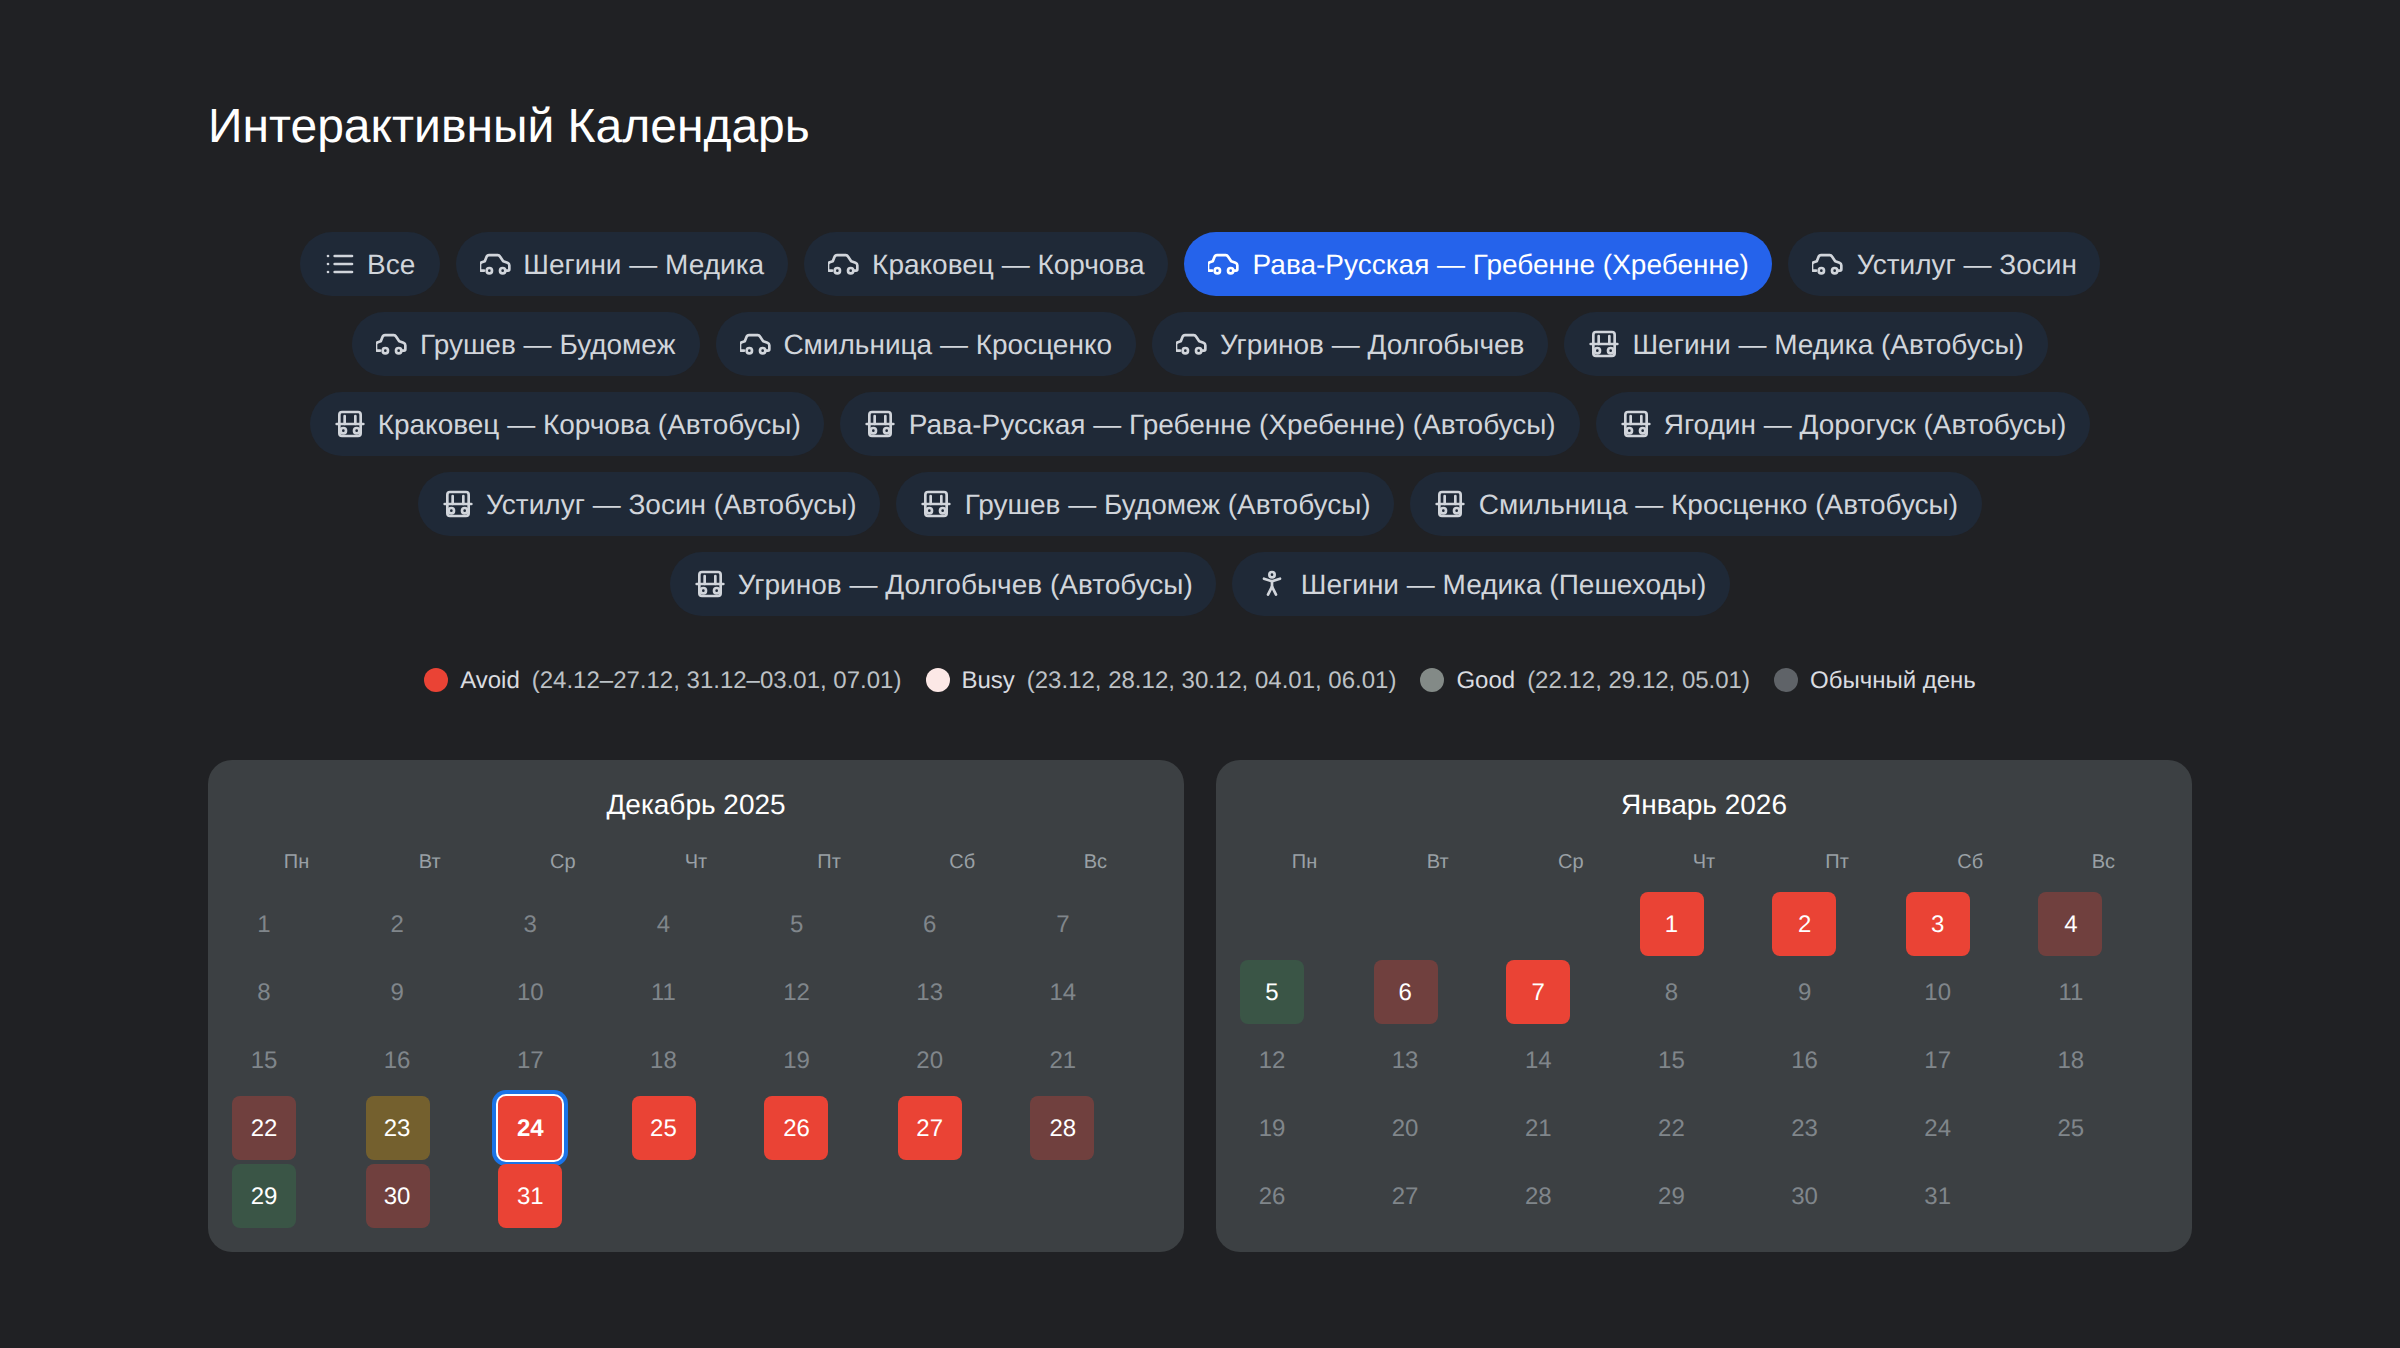Toggle Смильница — Кросценко car filter

pos(925,344)
